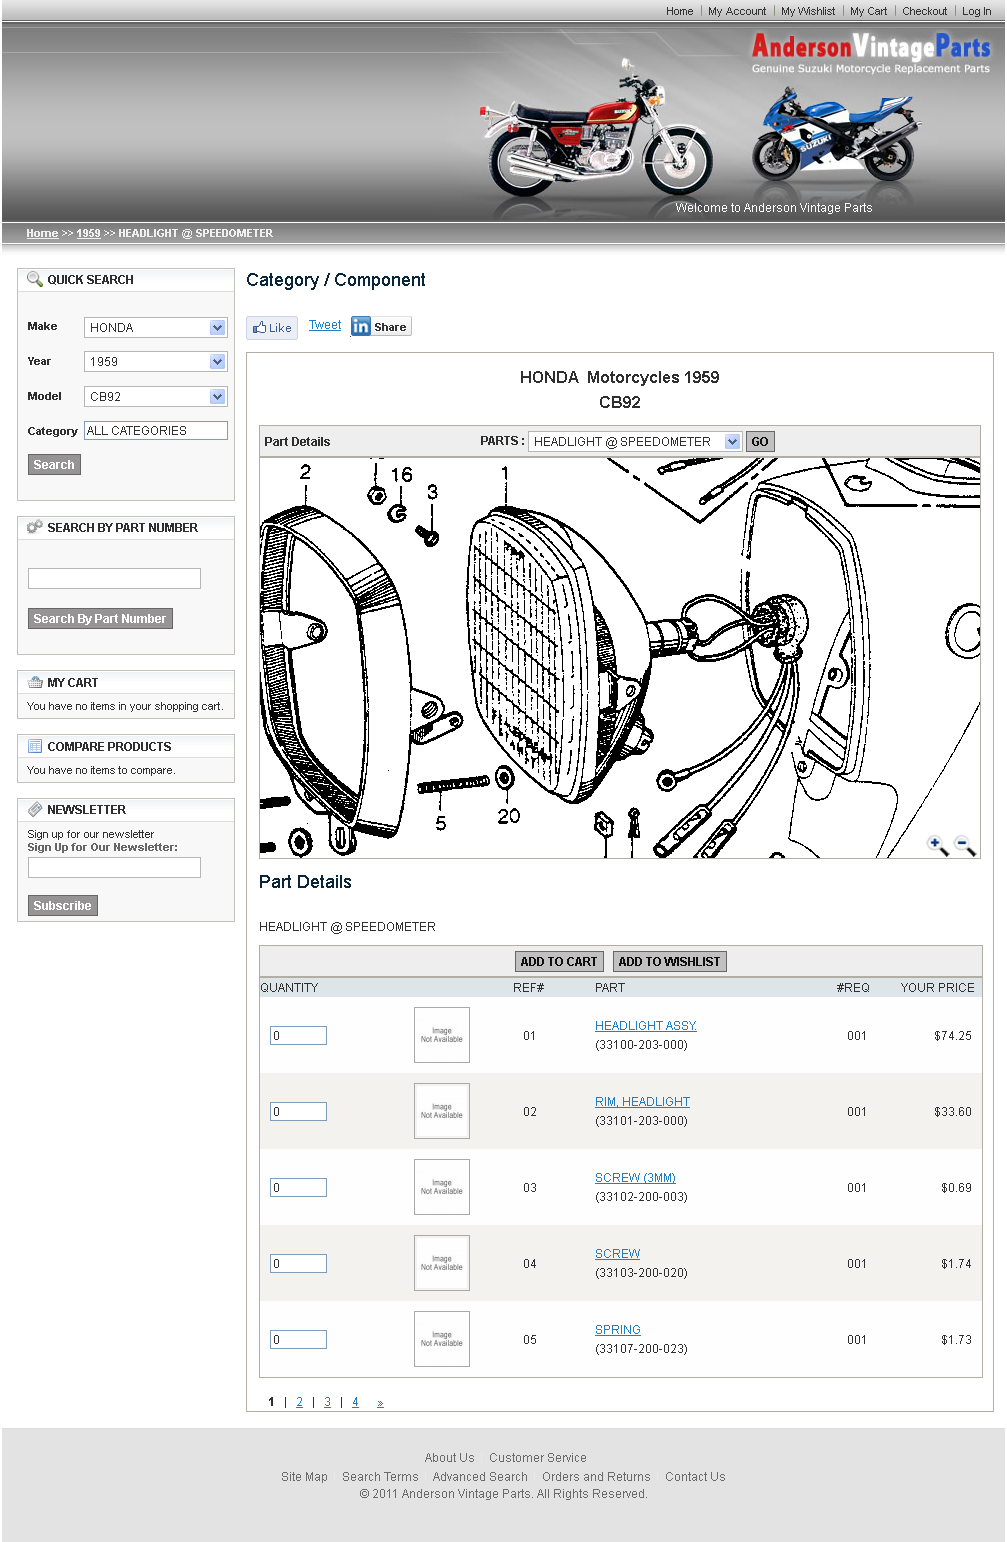Image resolution: width=1007 pixels, height=1542 pixels.
Task: Open Site Map in the footer
Action: click(x=304, y=1477)
